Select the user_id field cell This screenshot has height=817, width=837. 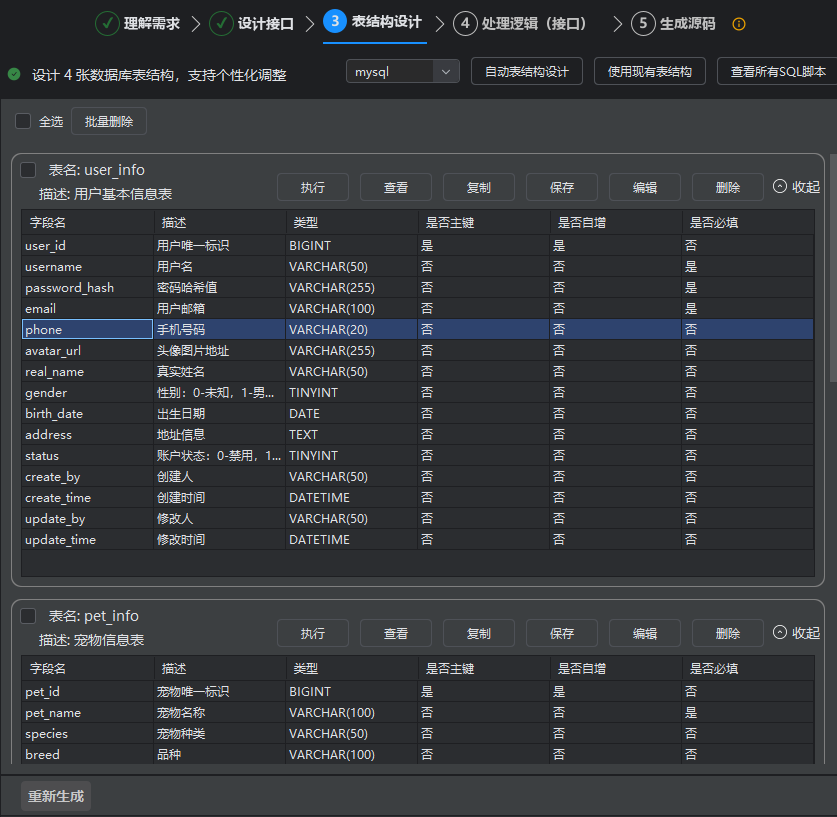pyautogui.click(x=88, y=245)
